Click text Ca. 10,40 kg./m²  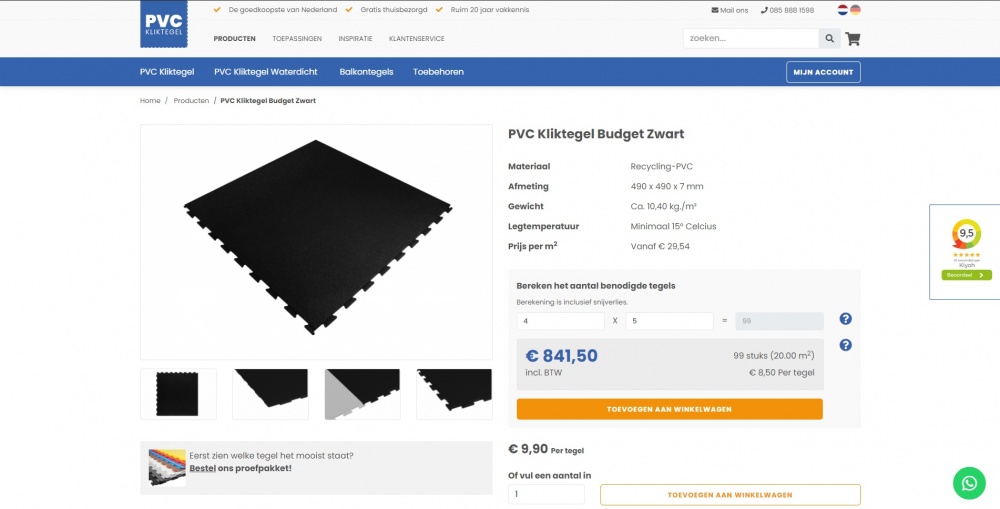pos(663,206)
